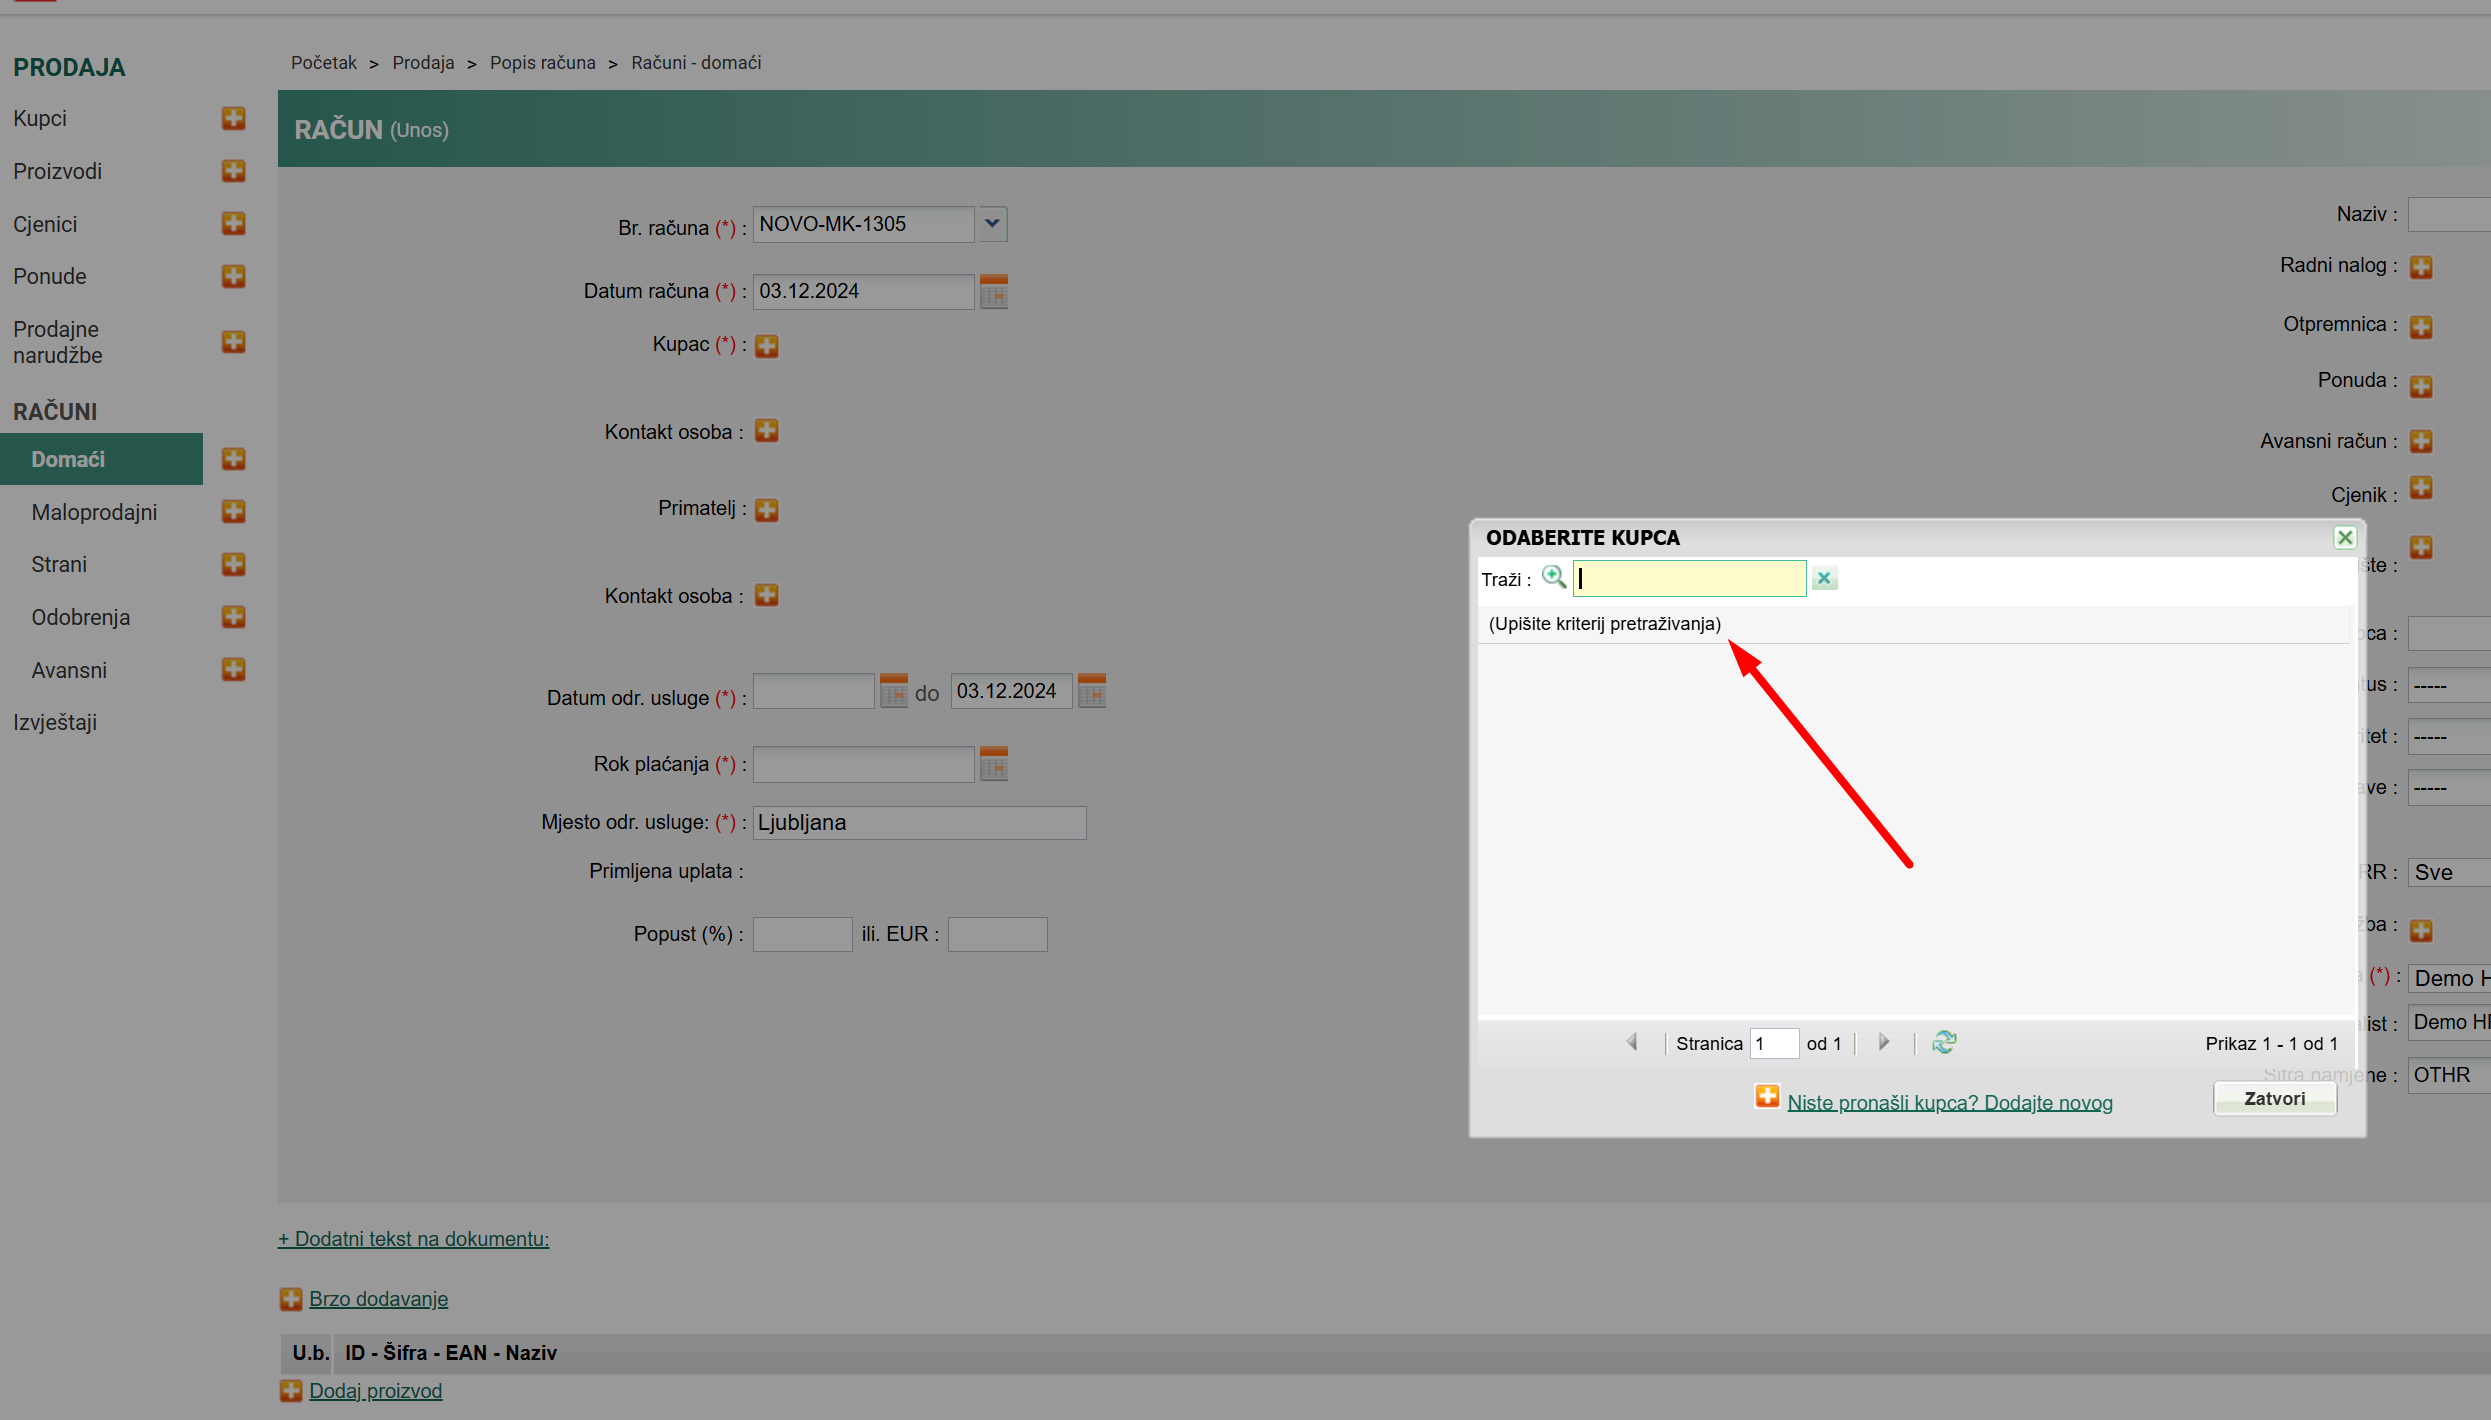Go to next page arrow in the pager
The height and width of the screenshot is (1420, 2491).
[1884, 1042]
